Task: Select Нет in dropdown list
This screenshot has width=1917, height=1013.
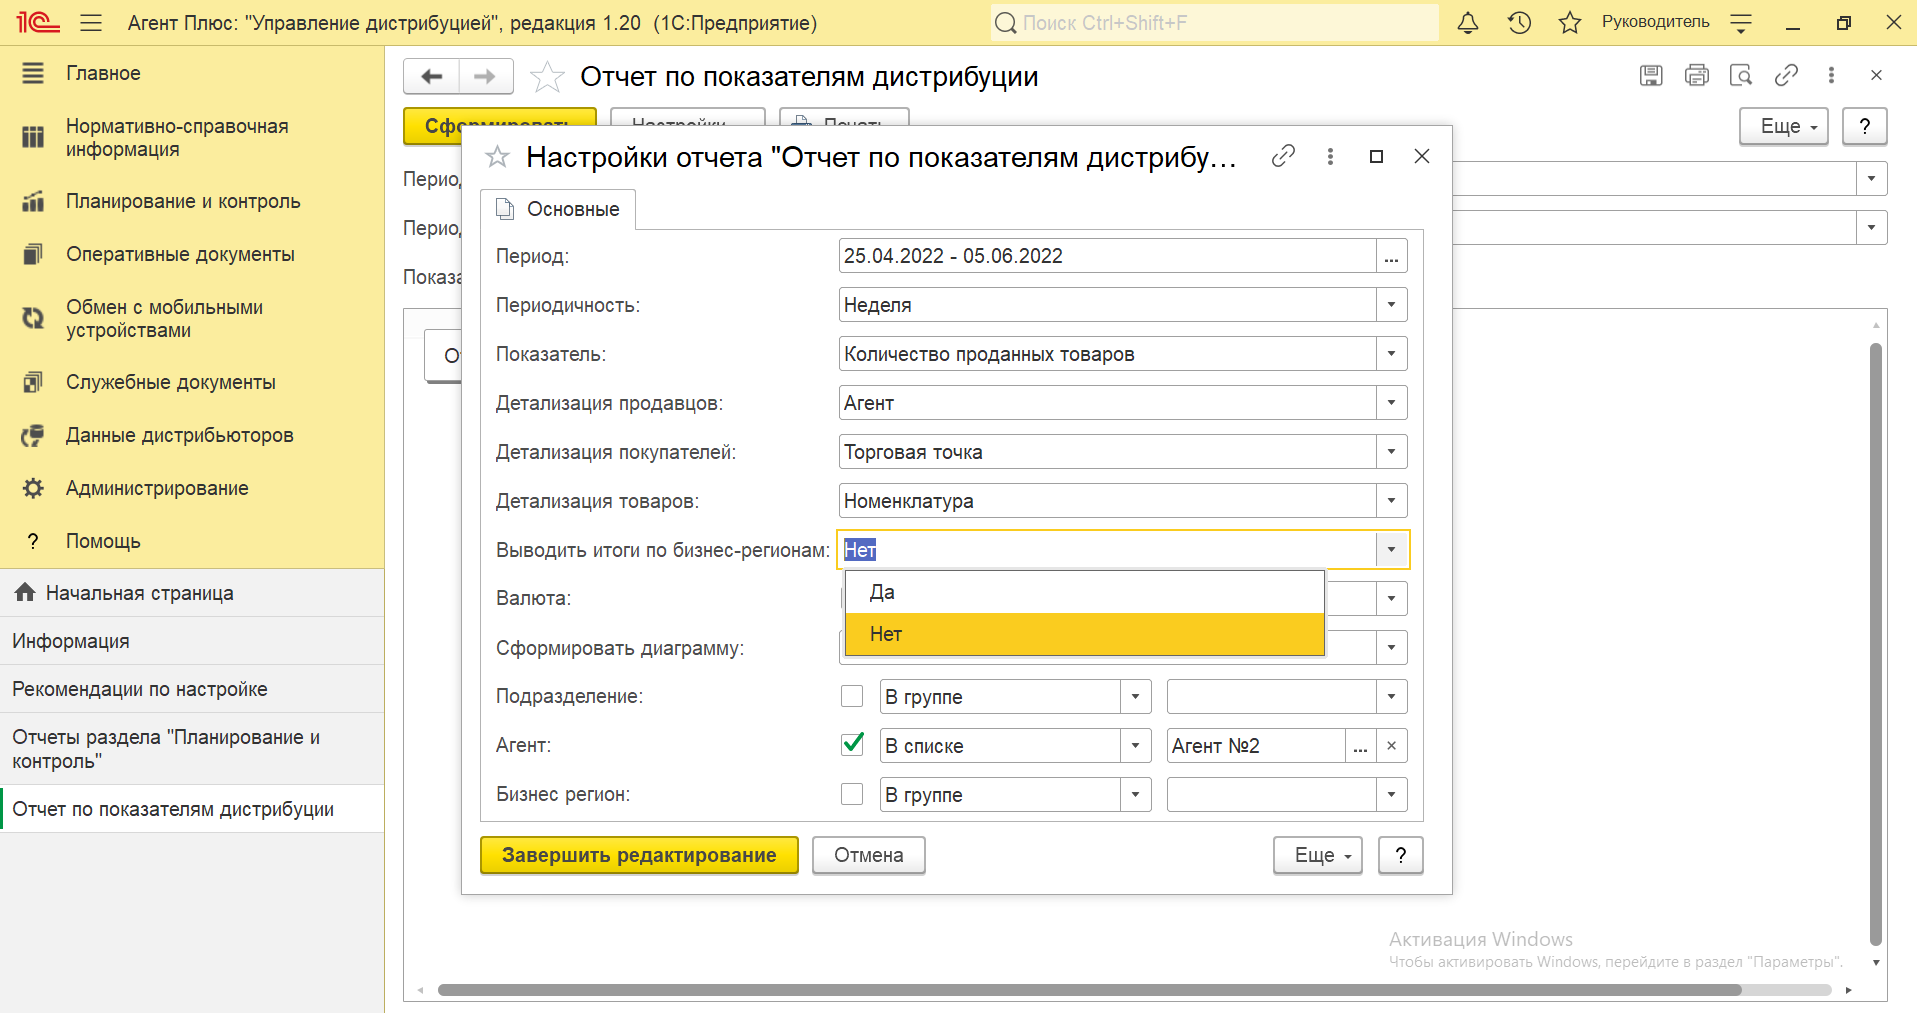Action: point(1084,634)
